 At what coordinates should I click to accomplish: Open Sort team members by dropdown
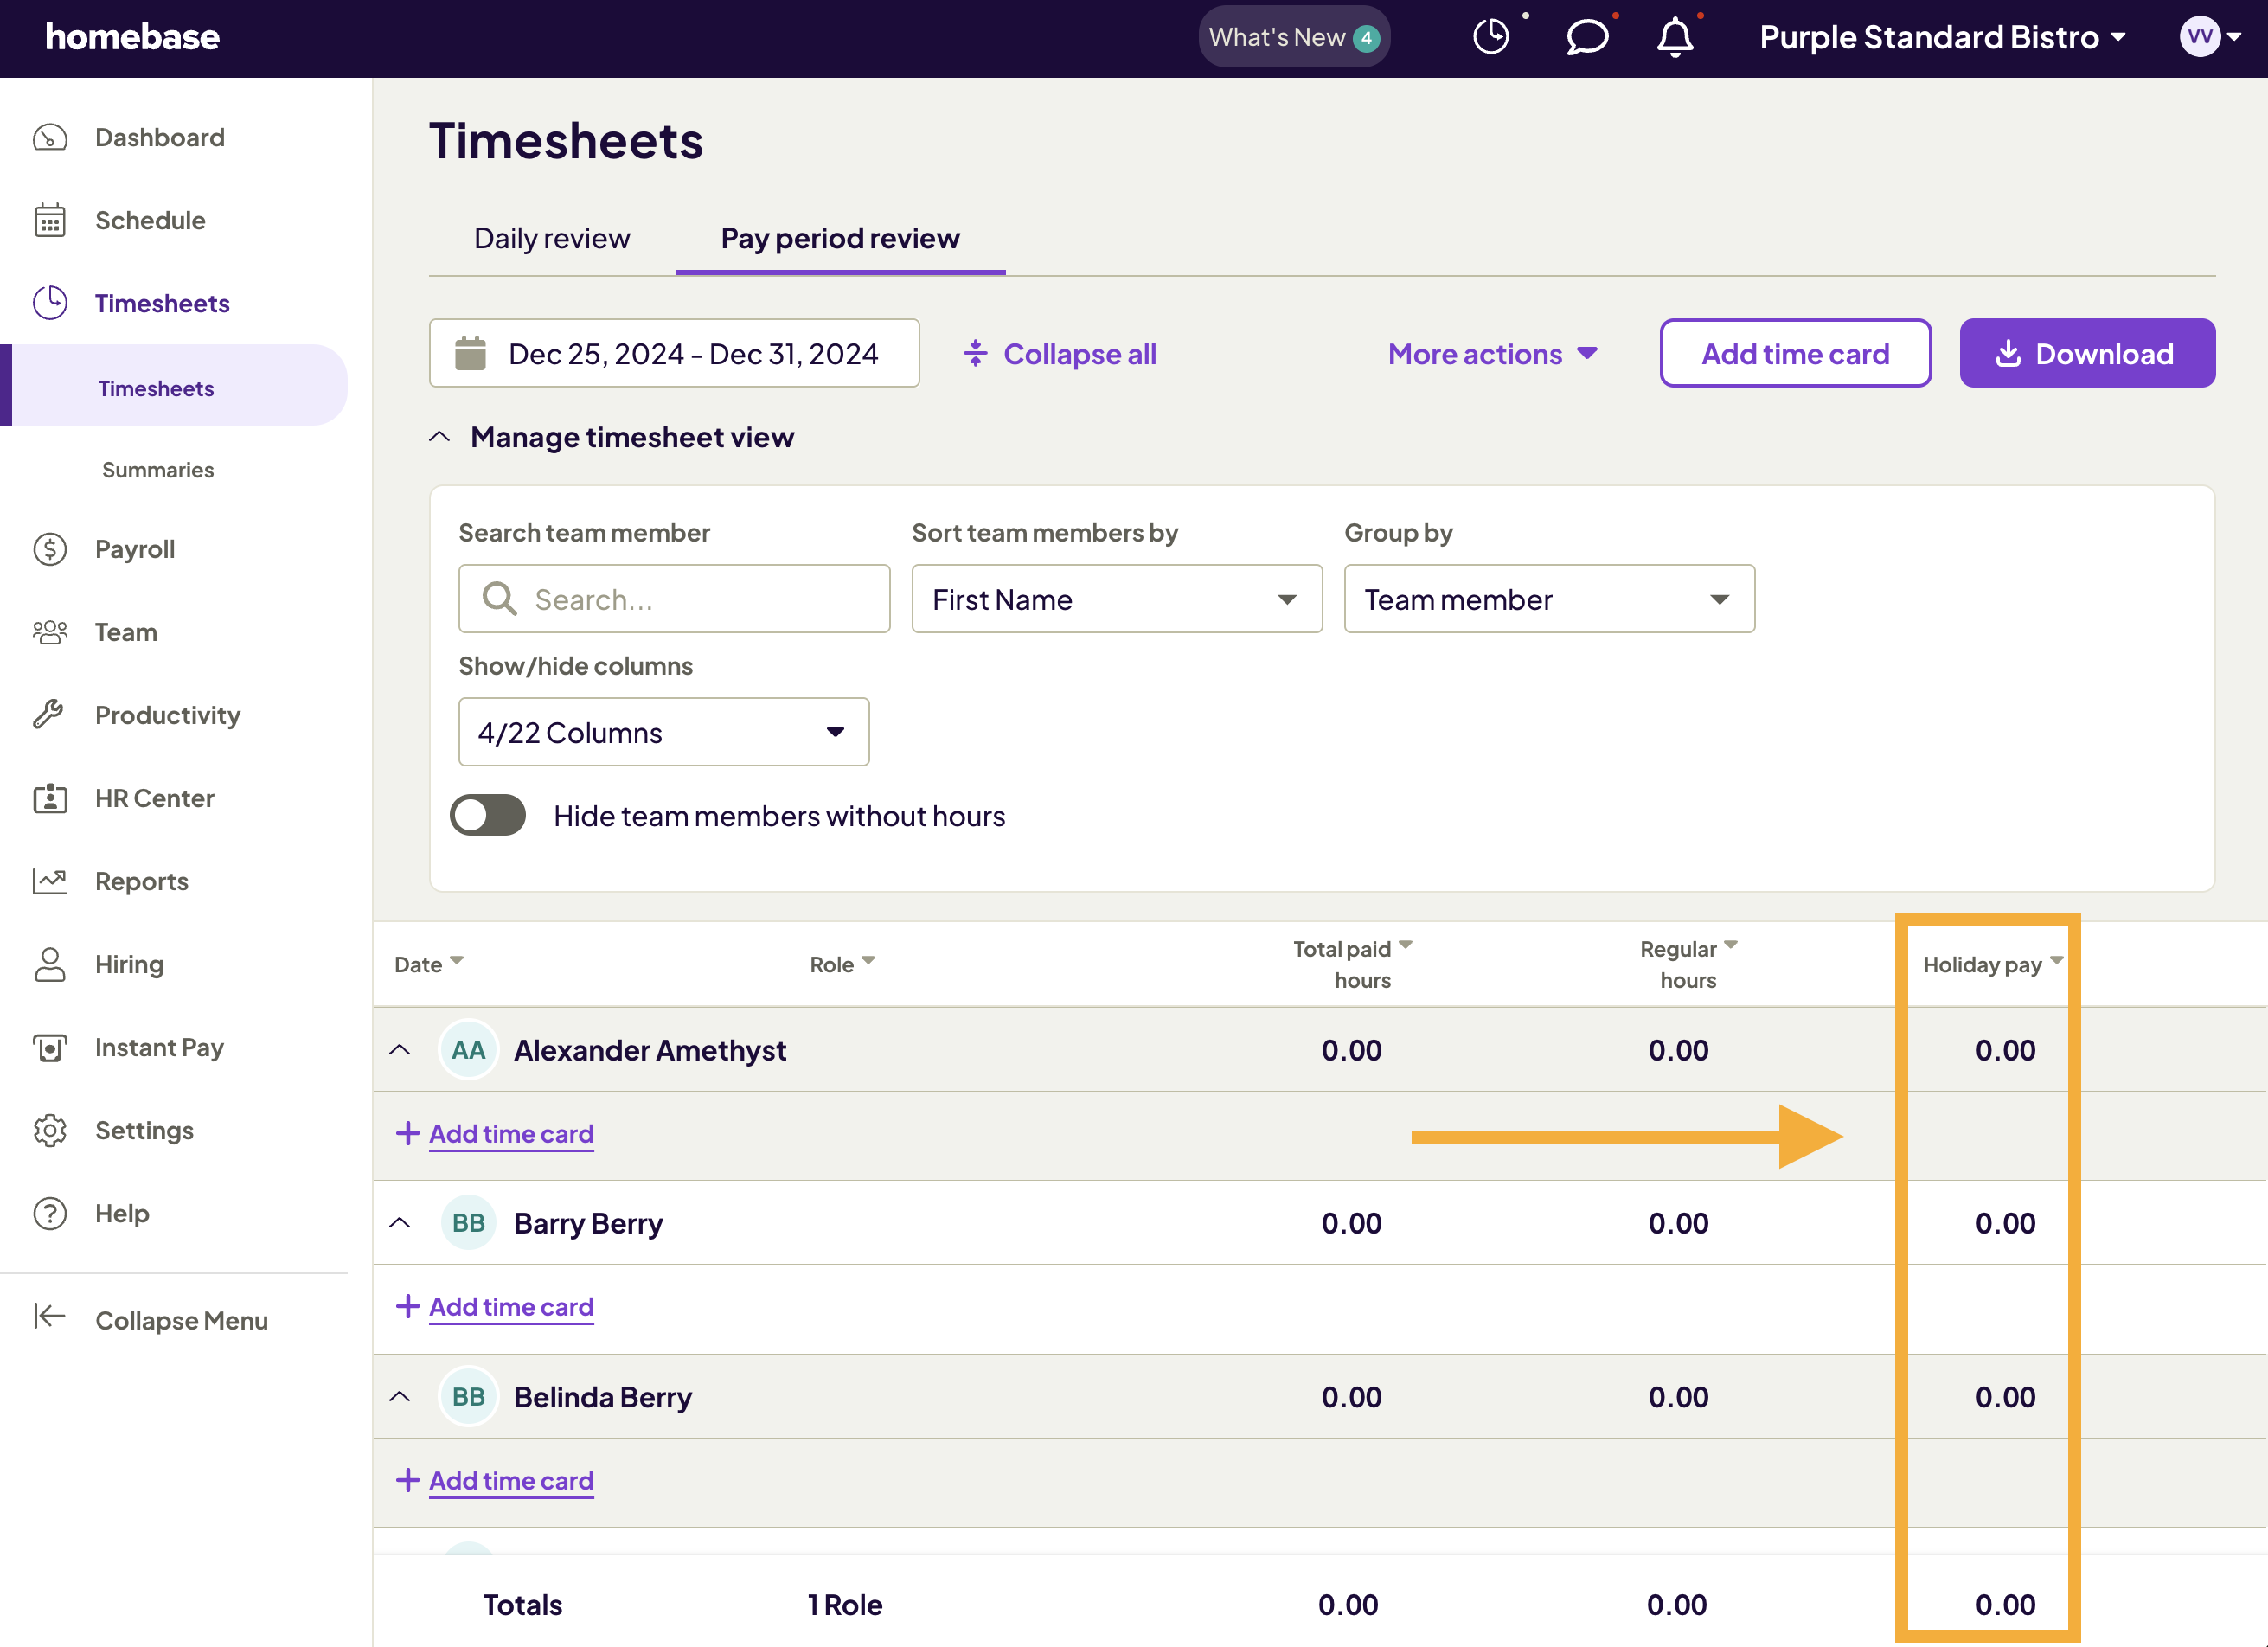pyautogui.click(x=1116, y=599)
